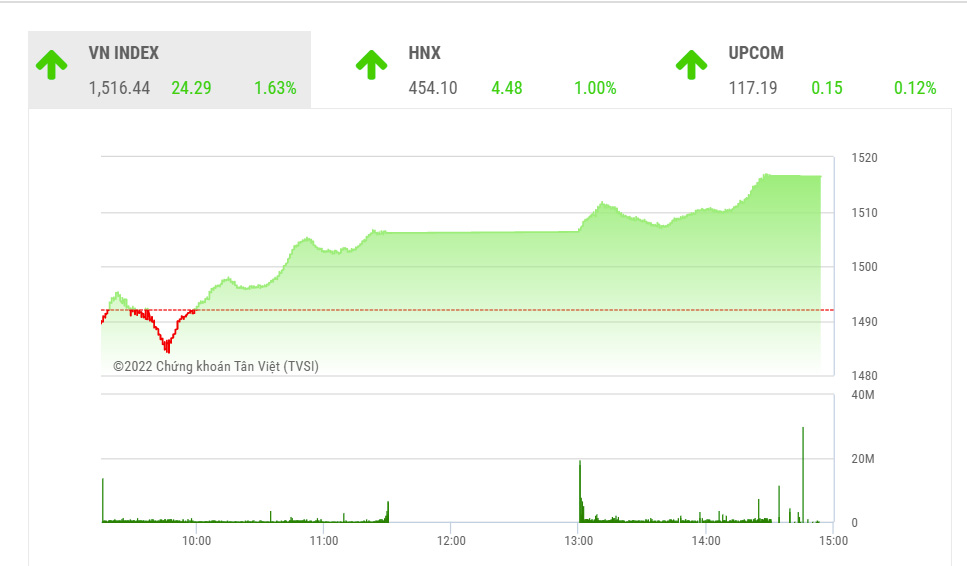The height and width of the screenshot is (566, 967).
Task: Select the HNX 1.00% change figure
Action: coord(595,88)
